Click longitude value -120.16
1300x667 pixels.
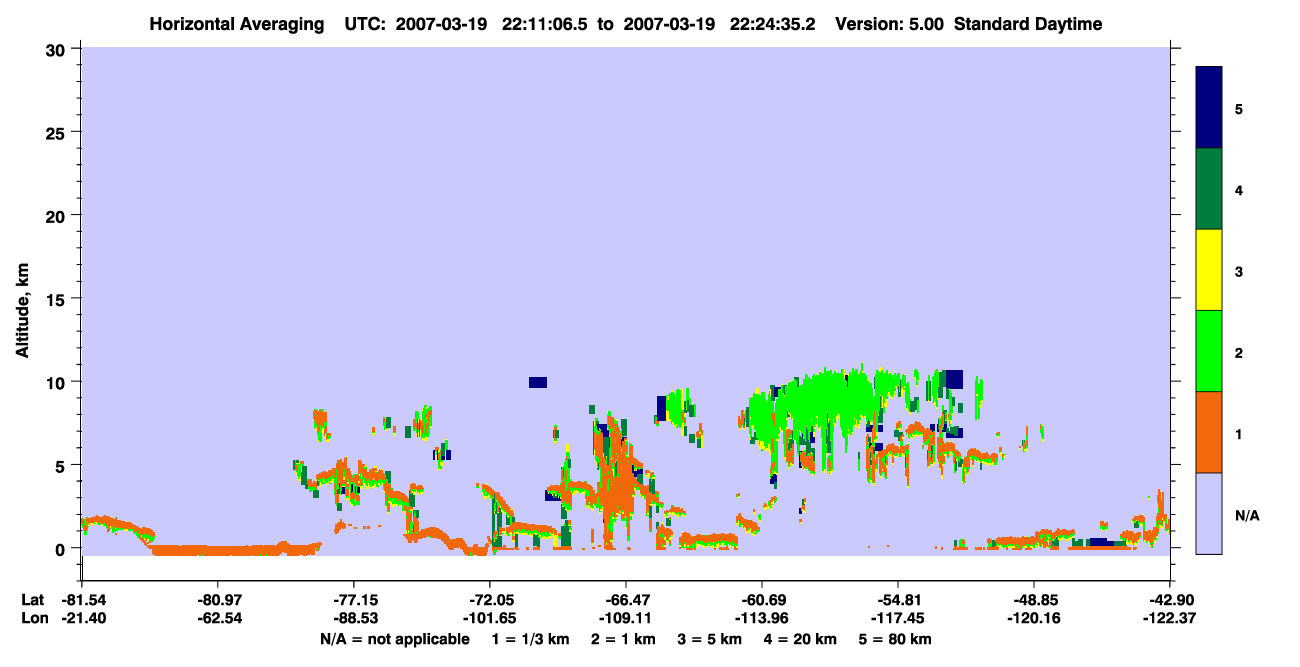point(1033,618)
